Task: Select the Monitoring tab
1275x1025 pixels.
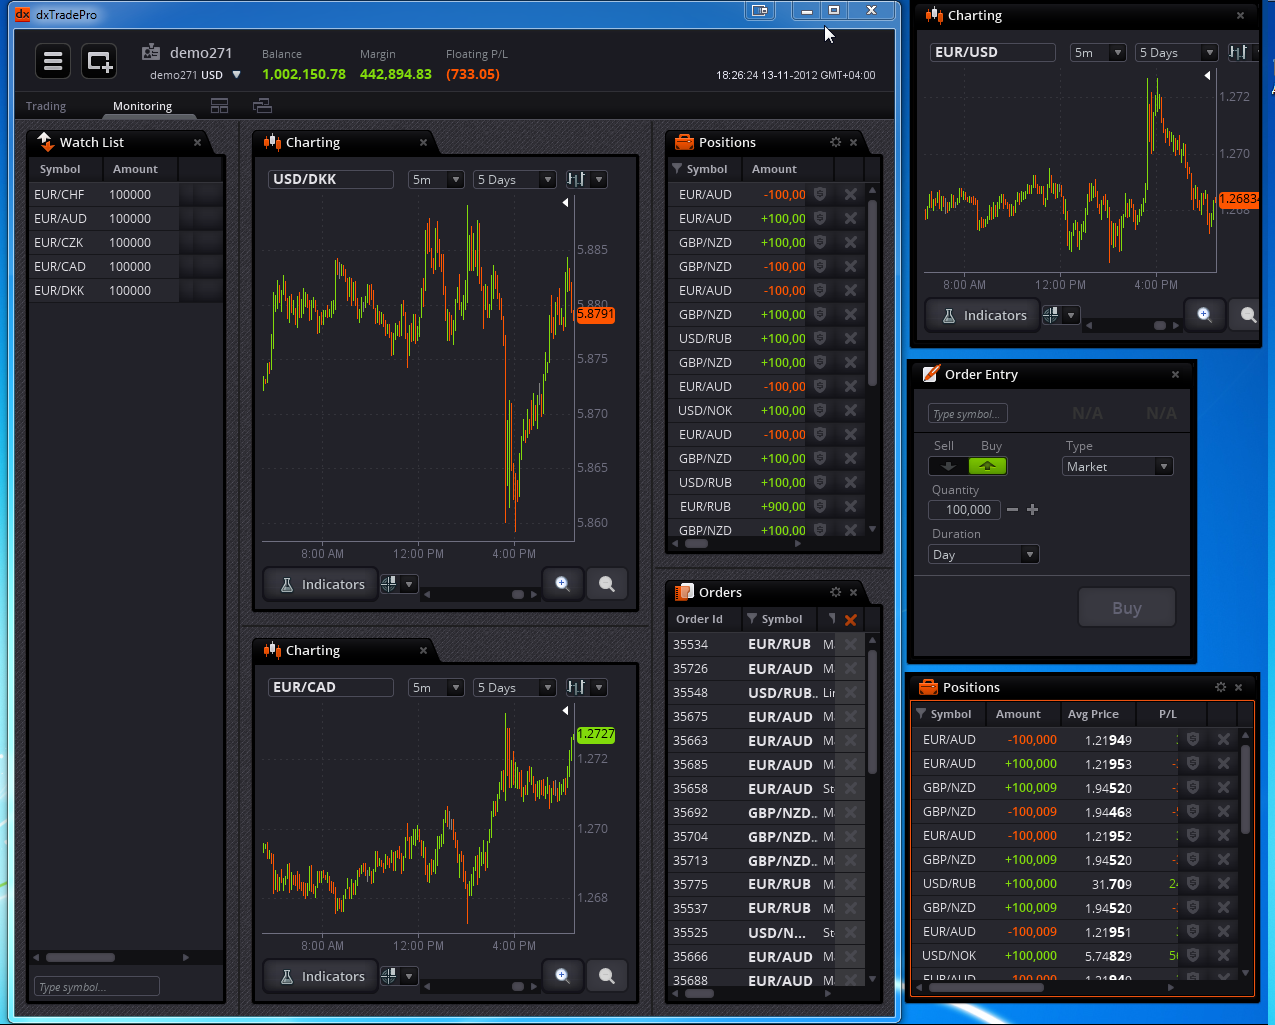Action: coord(142,106)
